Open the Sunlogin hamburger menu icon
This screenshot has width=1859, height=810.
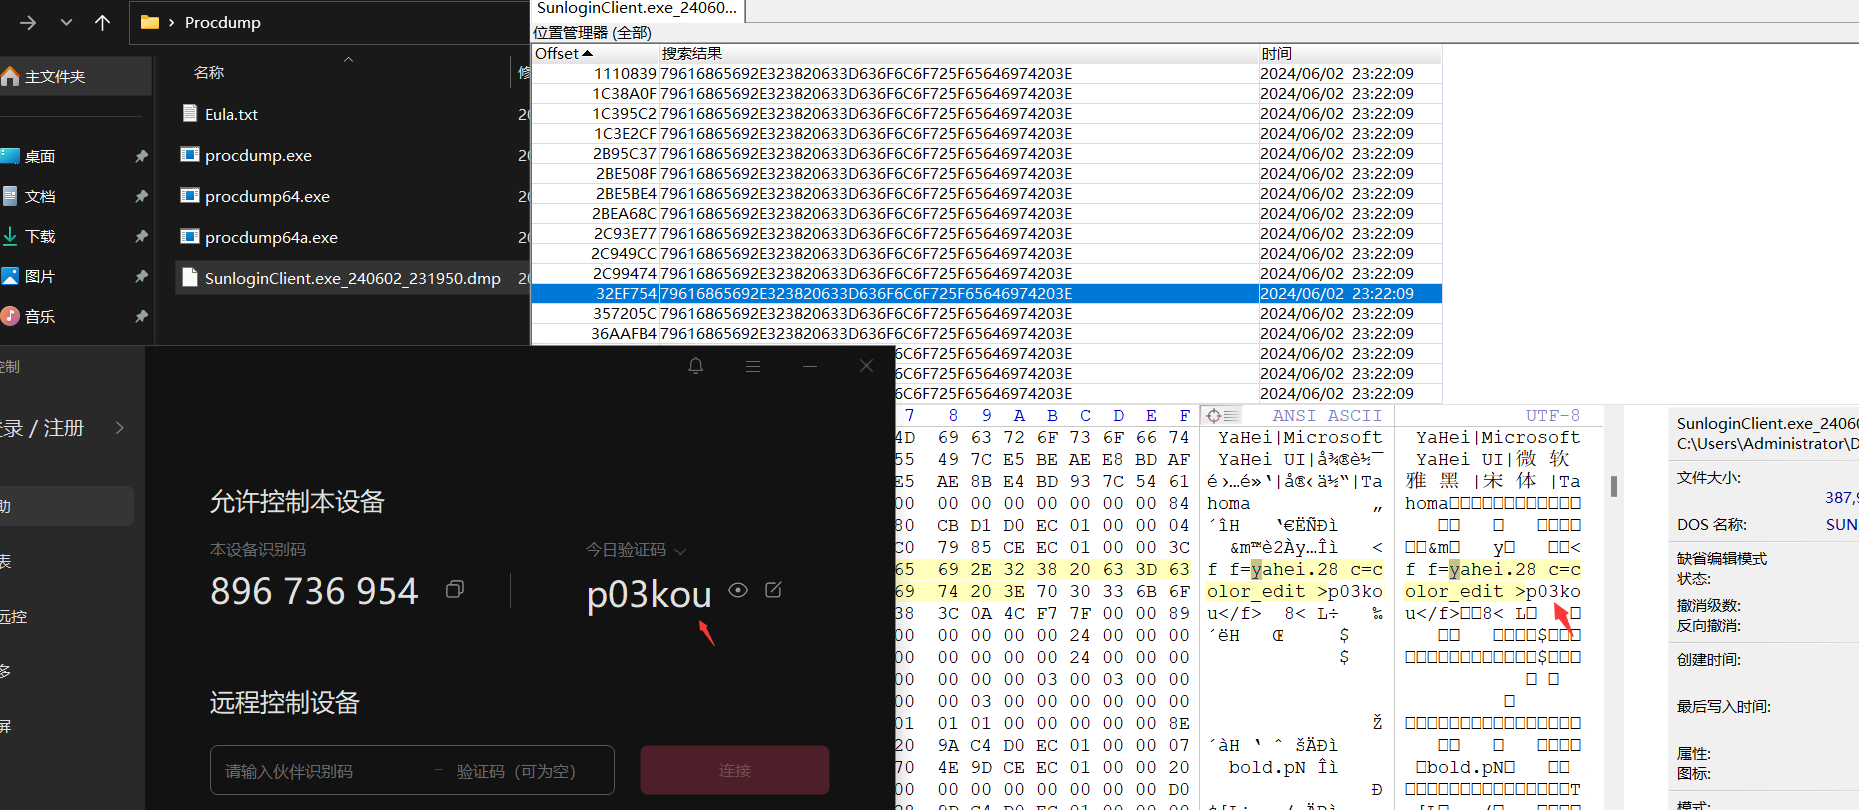pos(753,367)
